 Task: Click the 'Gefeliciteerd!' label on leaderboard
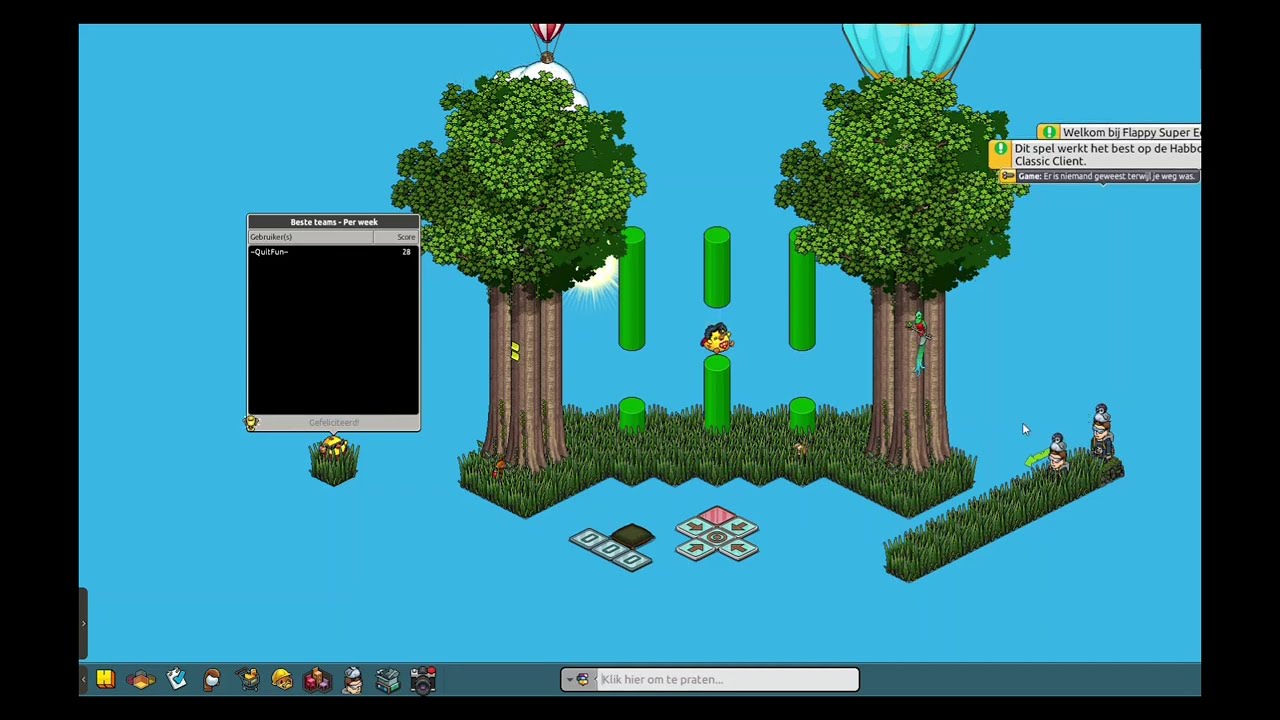click(334, 423)
